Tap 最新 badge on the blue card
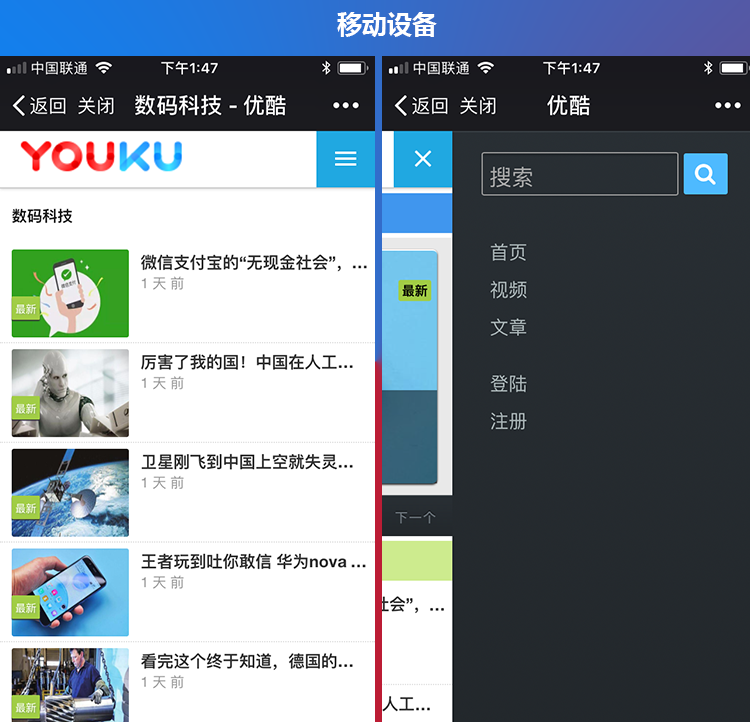Image resolution: width=750 pixels, height=722 pixels. click(415, 290)
